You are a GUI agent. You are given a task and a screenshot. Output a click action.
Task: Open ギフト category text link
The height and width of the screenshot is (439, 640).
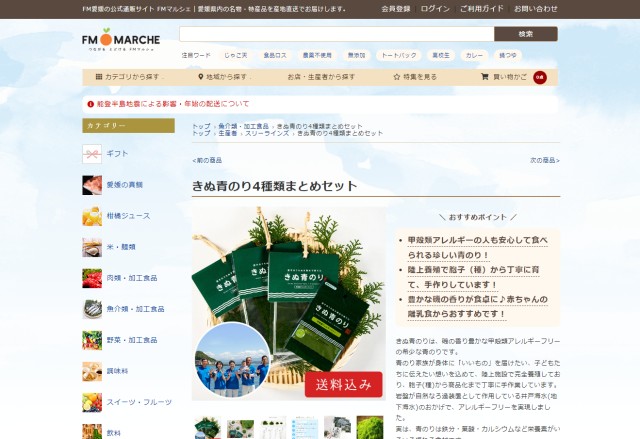point(117,154)
